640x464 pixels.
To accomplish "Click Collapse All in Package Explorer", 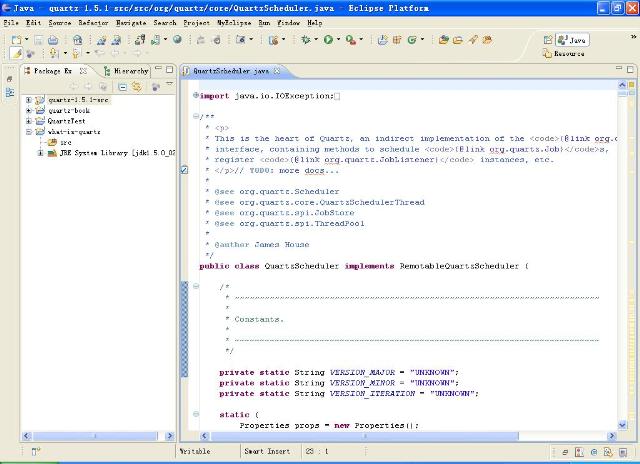I will pyautogui.click(x=122, y=87).
